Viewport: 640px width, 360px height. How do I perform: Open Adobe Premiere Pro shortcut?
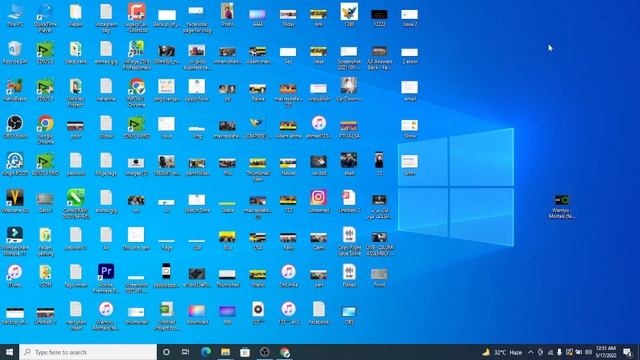(106, 278)
